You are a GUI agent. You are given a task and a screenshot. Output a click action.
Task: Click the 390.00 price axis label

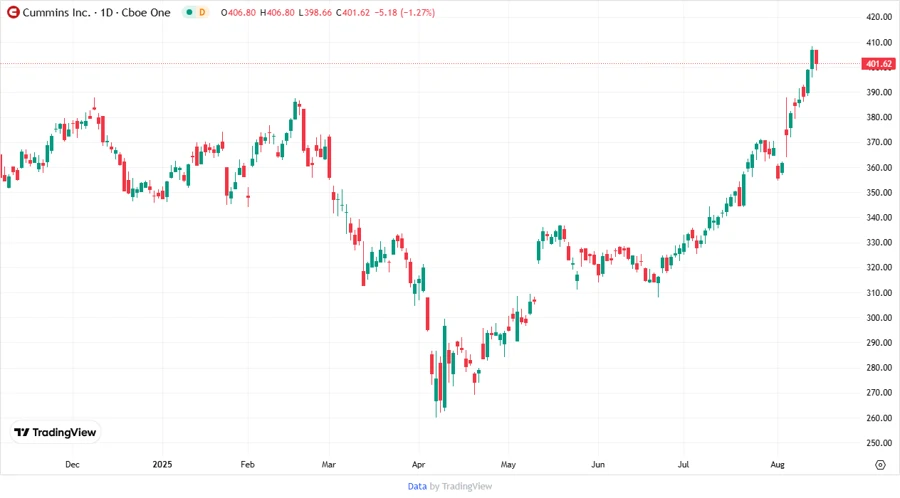click(x=879, y=92)
